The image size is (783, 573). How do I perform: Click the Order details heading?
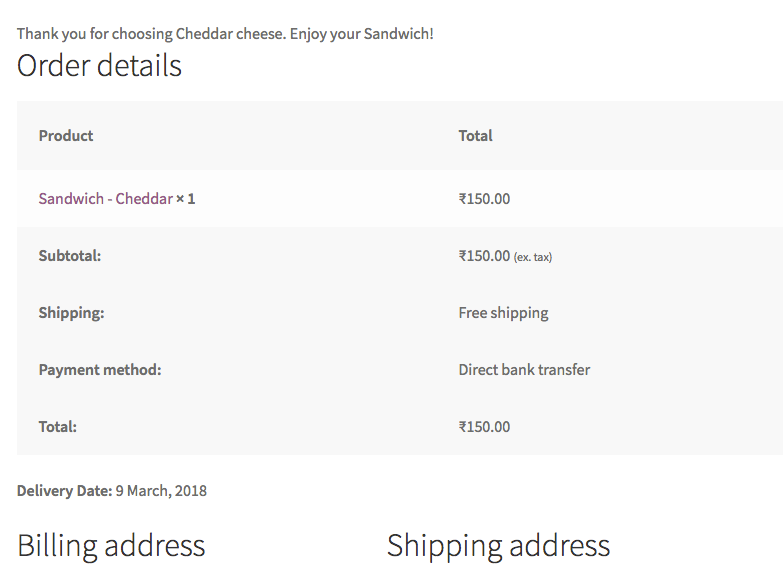99,65
